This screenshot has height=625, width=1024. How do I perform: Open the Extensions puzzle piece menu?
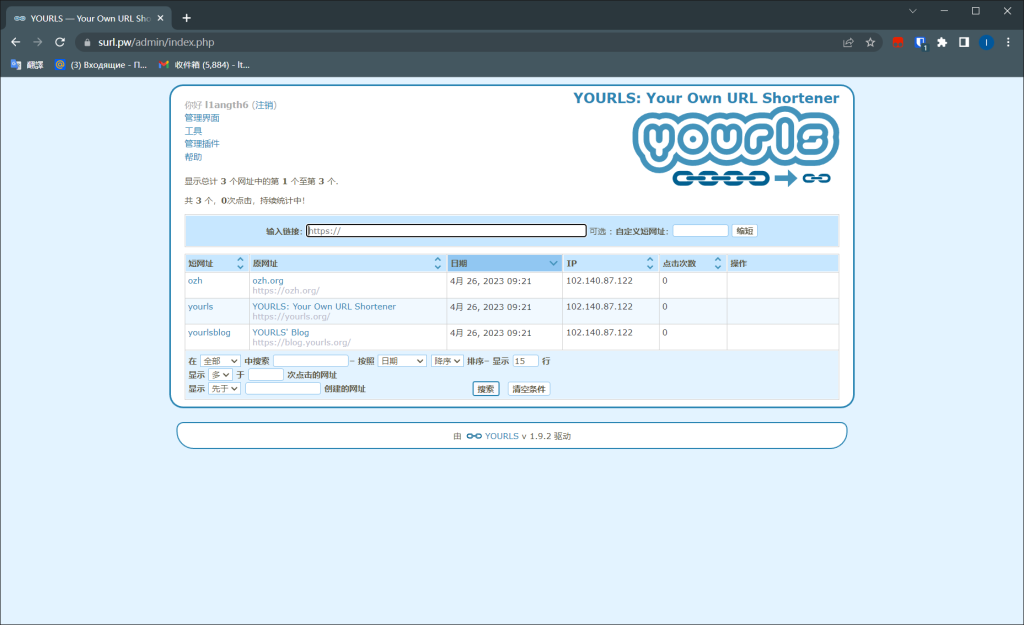tap(942, 42)
